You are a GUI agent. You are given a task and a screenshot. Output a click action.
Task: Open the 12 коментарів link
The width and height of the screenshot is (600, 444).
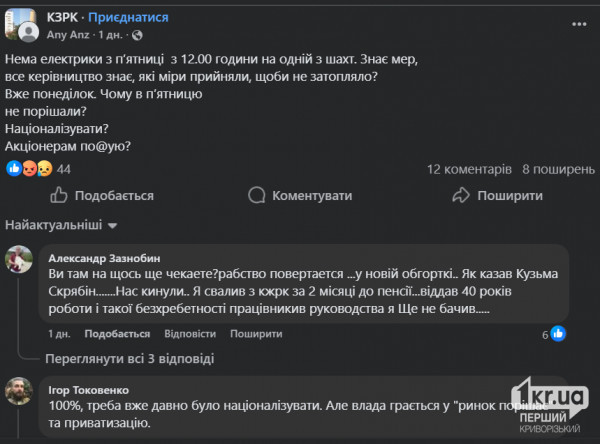(469, 169)
